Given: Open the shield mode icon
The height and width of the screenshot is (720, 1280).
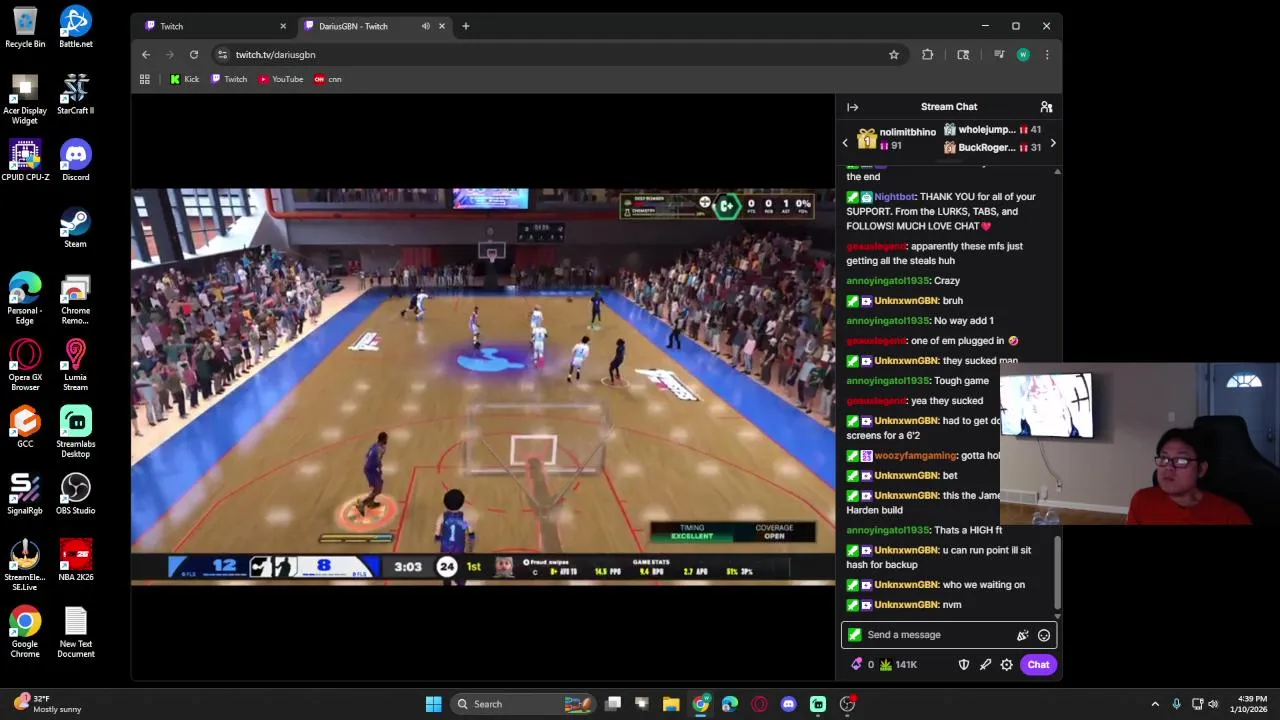Looking at the screenshot, I should (964, 665).
